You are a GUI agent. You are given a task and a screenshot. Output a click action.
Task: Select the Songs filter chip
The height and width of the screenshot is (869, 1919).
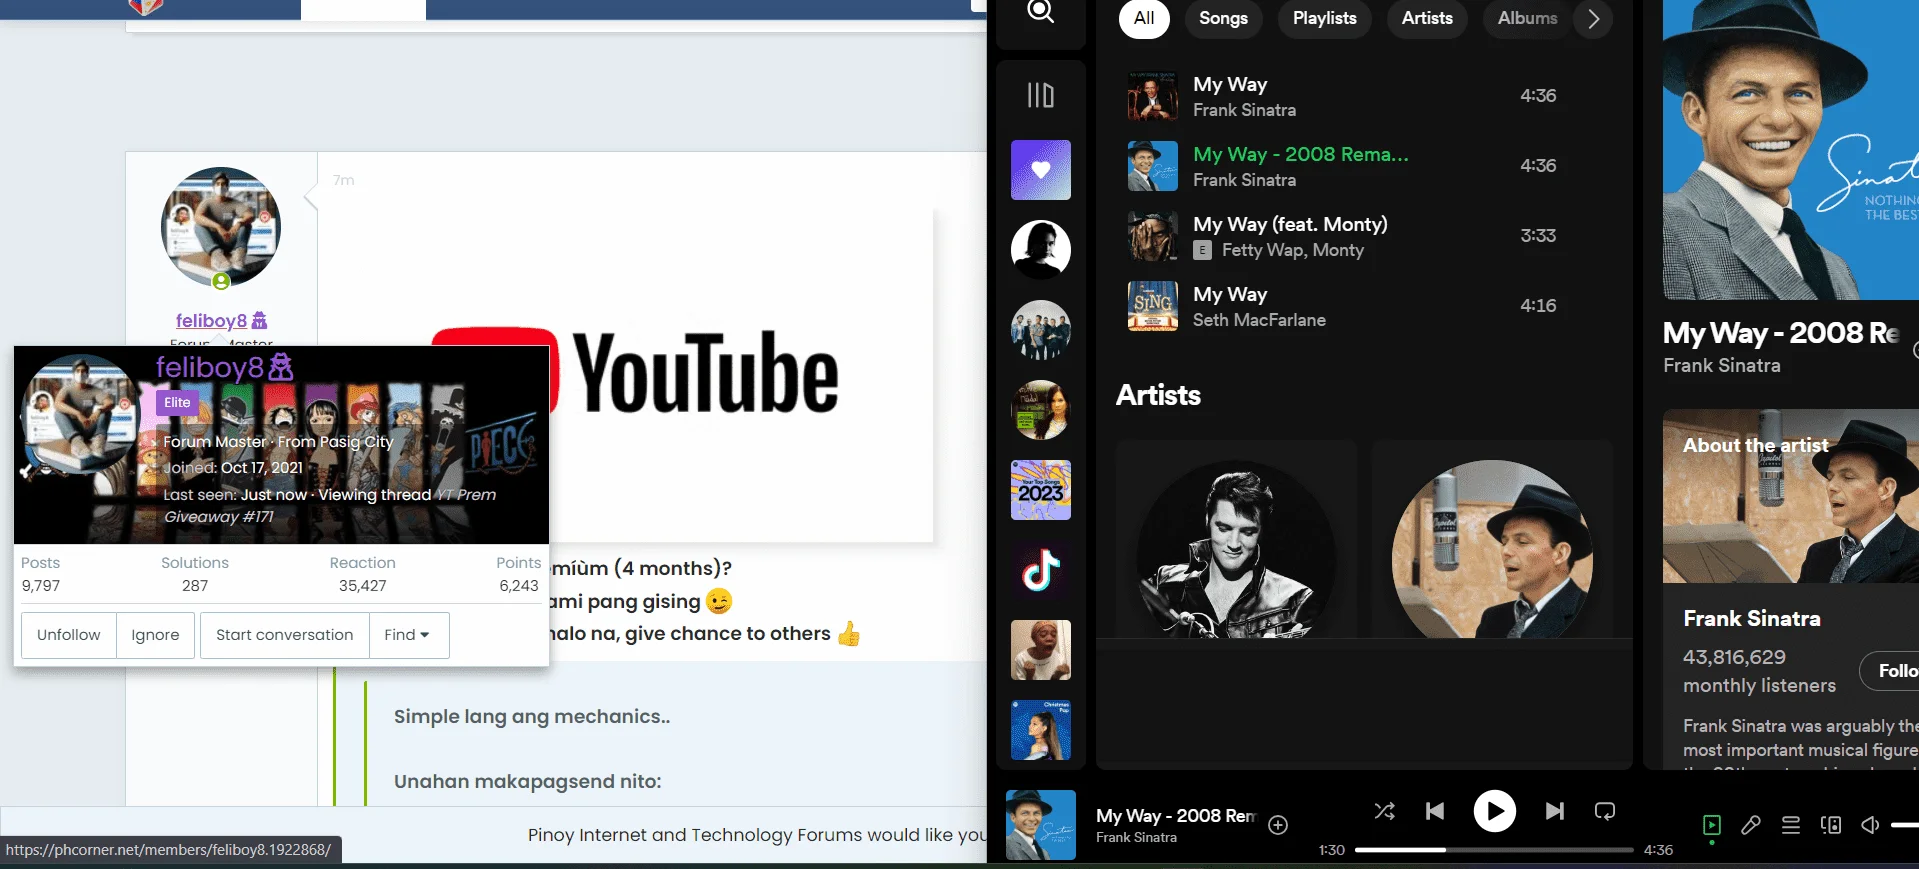tap(1223, 18)
